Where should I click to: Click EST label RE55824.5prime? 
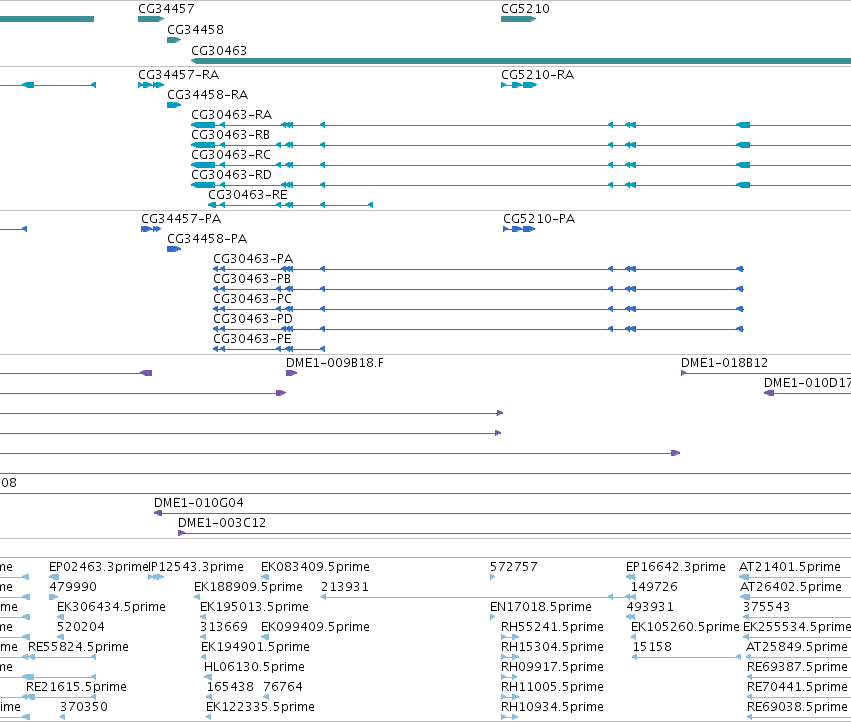point(79,648)
